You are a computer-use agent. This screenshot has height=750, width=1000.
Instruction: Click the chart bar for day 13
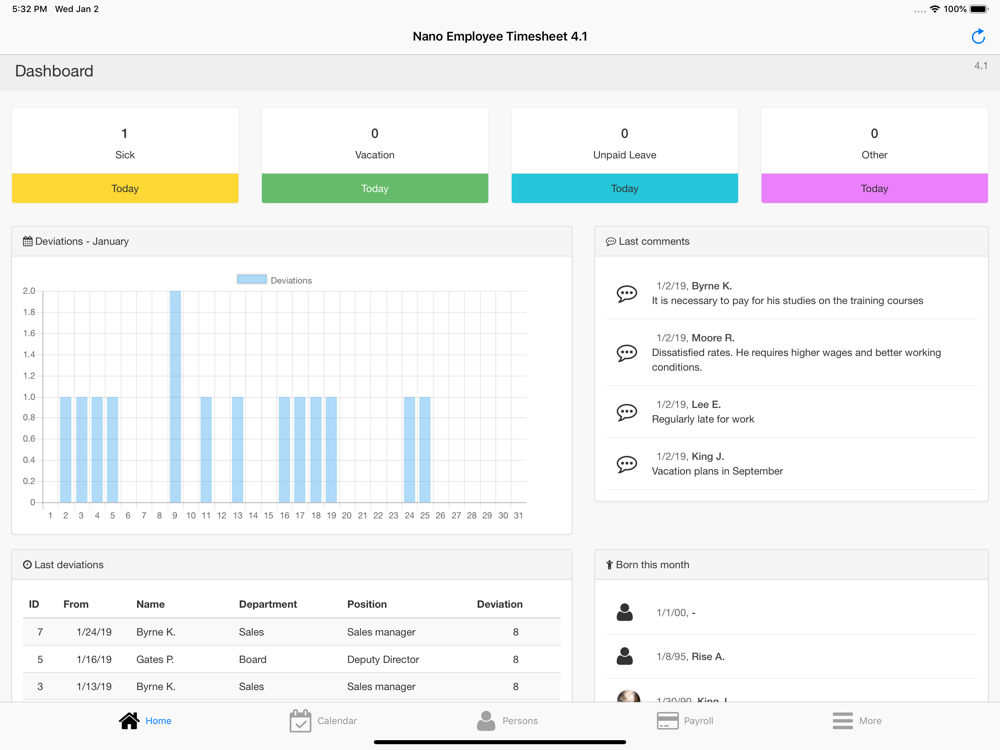coord(237,450)
